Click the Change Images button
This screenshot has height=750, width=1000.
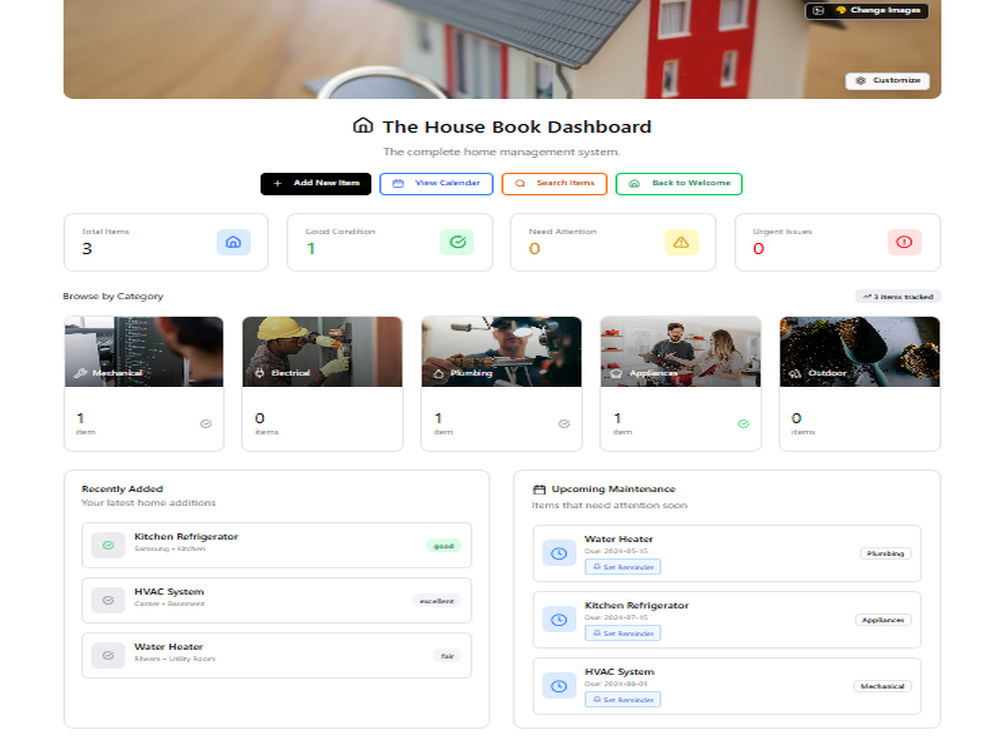[867, 10]
